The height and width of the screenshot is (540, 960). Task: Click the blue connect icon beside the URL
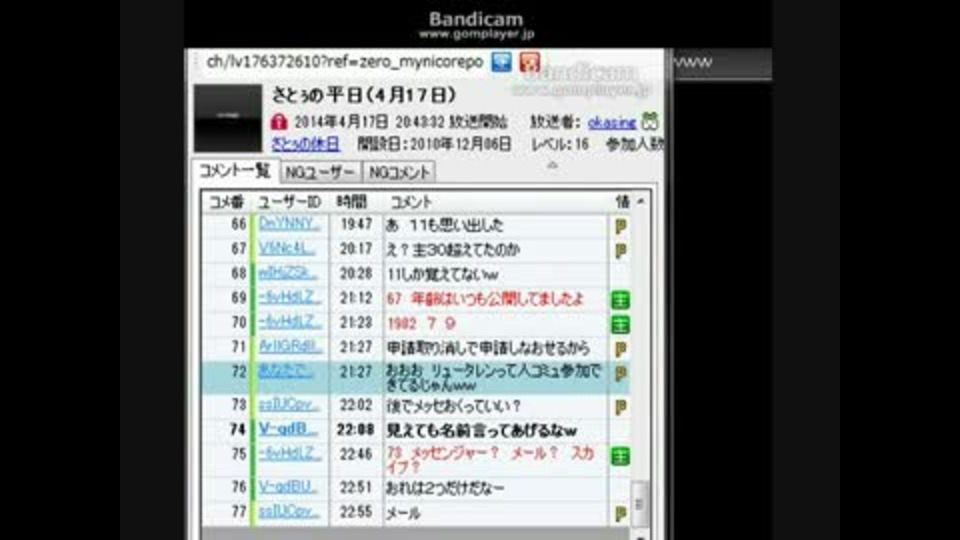point(501,62)
